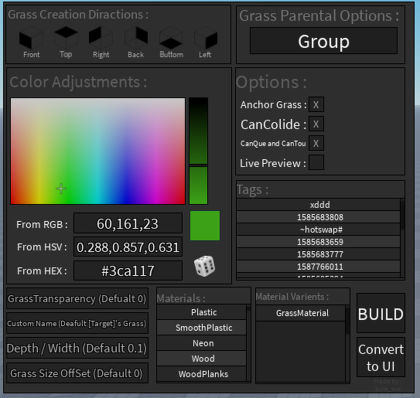This screenshot has height=398, width=420.
Task: Click the BUILD button
Action: pos(381,313)
